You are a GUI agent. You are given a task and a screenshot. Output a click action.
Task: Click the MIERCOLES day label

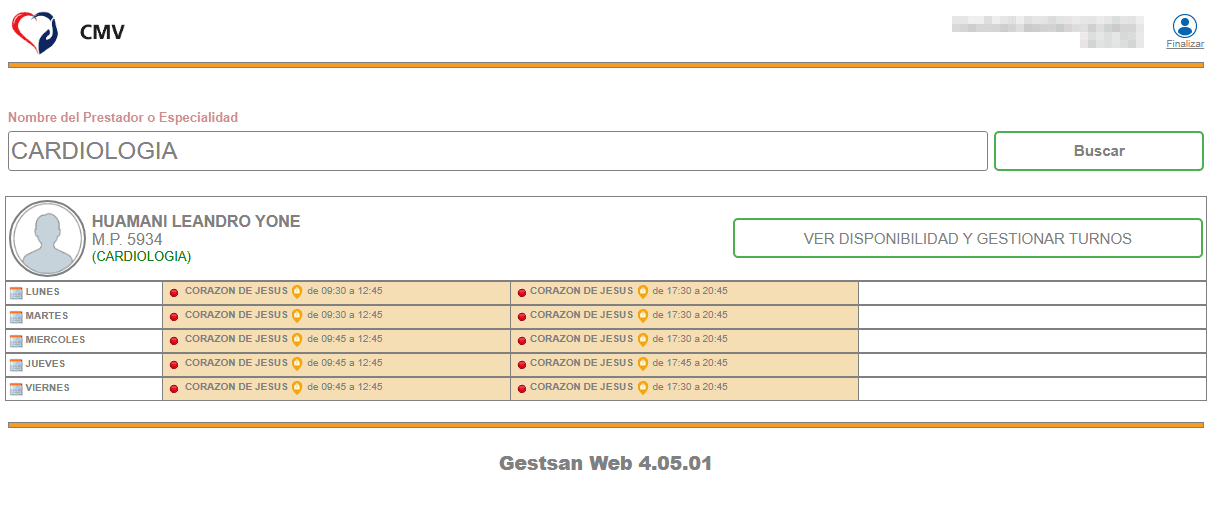[x=55, y=340]
